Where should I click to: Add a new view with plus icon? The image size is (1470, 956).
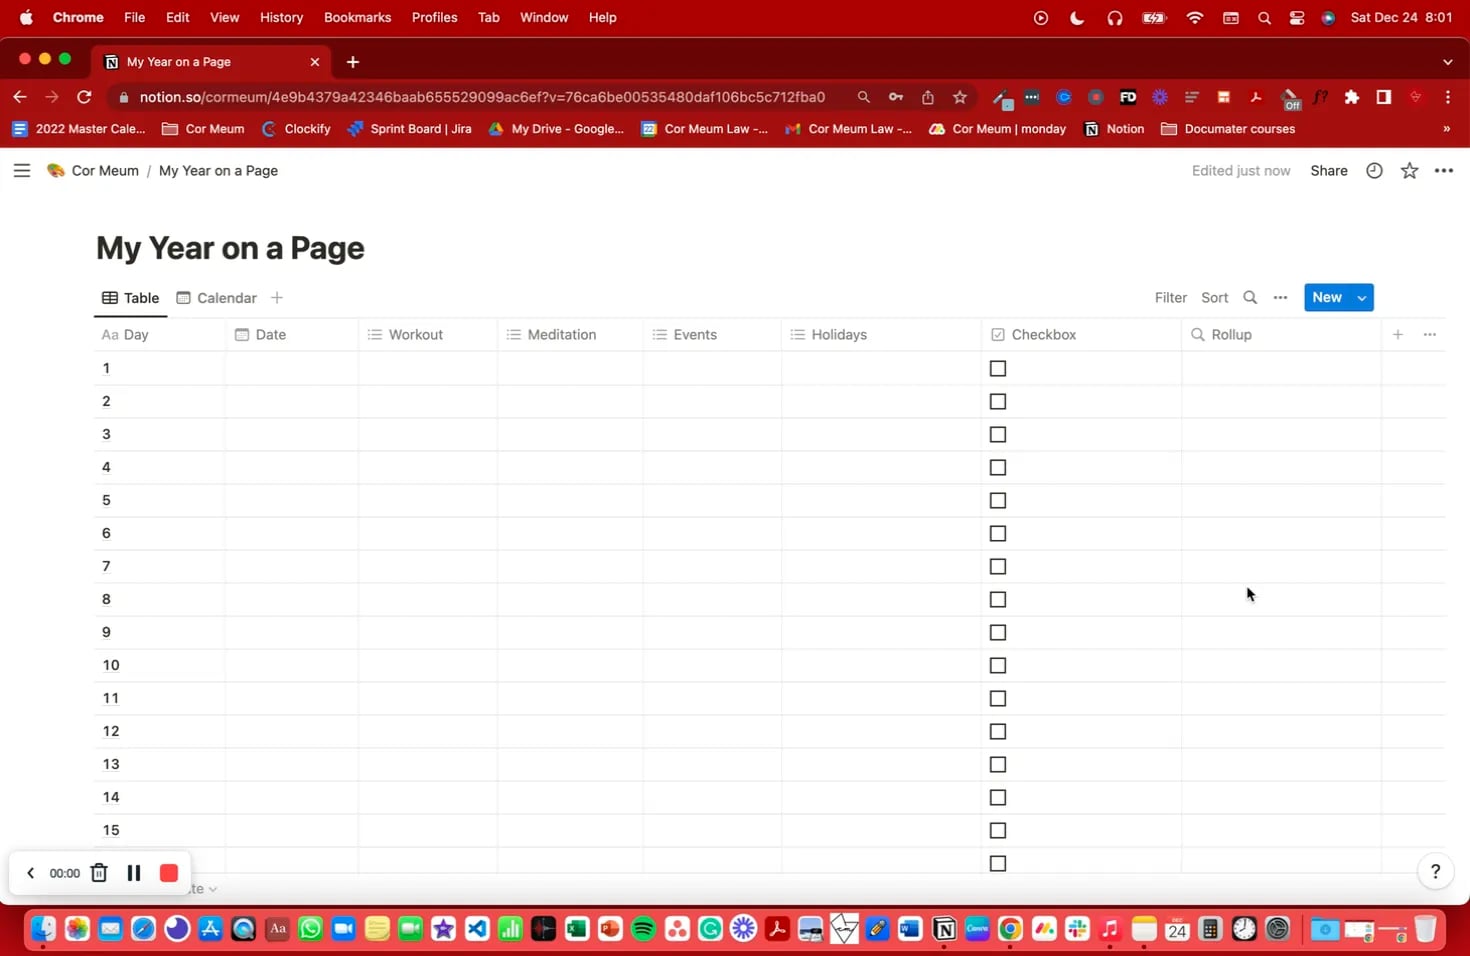[277, 298]
